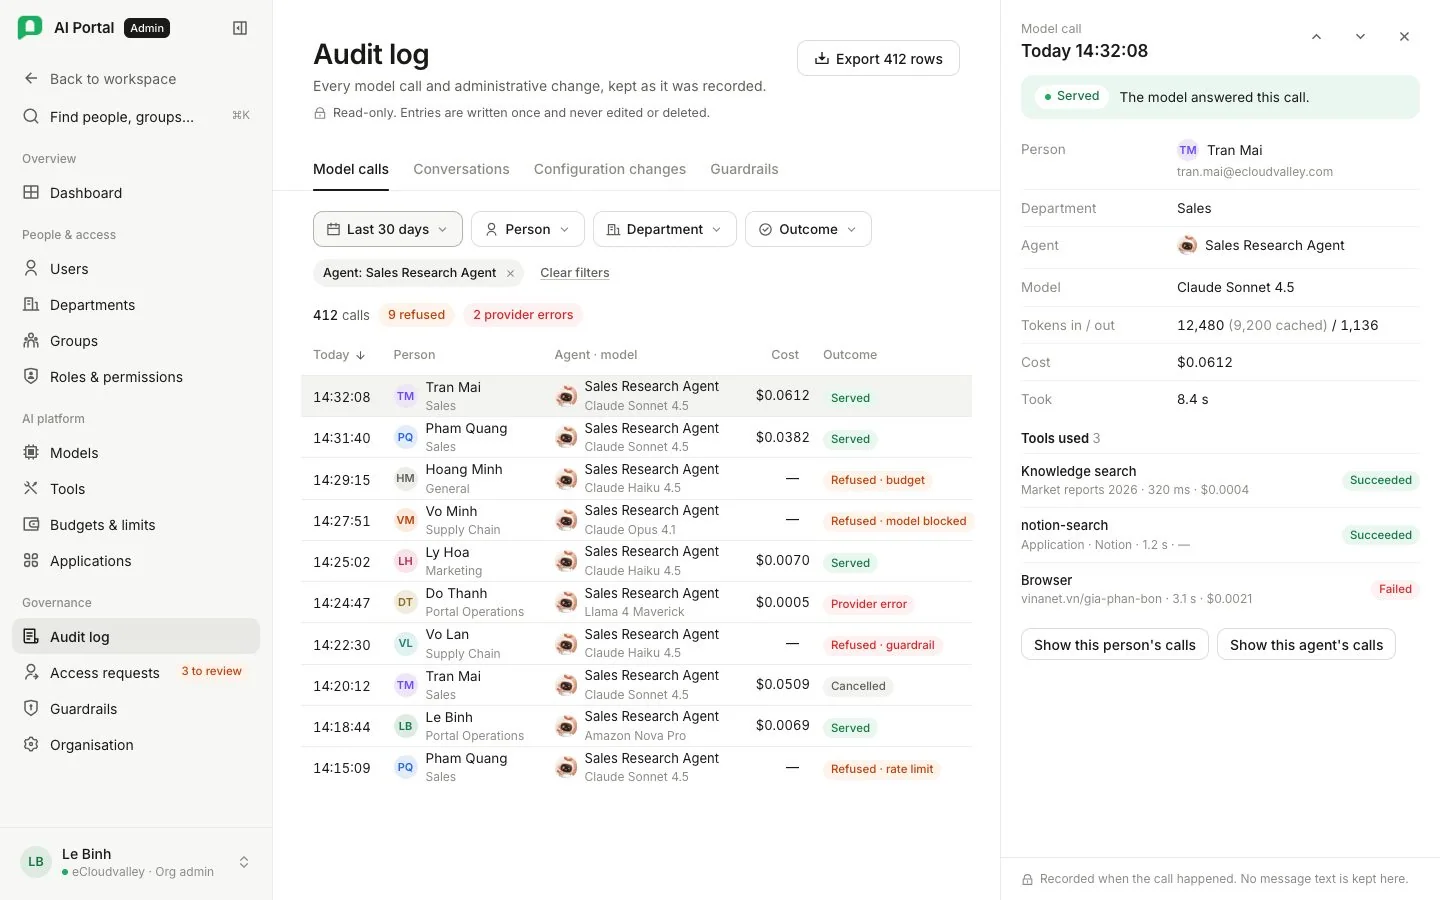Open Budgets & limits
This screenshot has height=900, width=1440.
136,524
